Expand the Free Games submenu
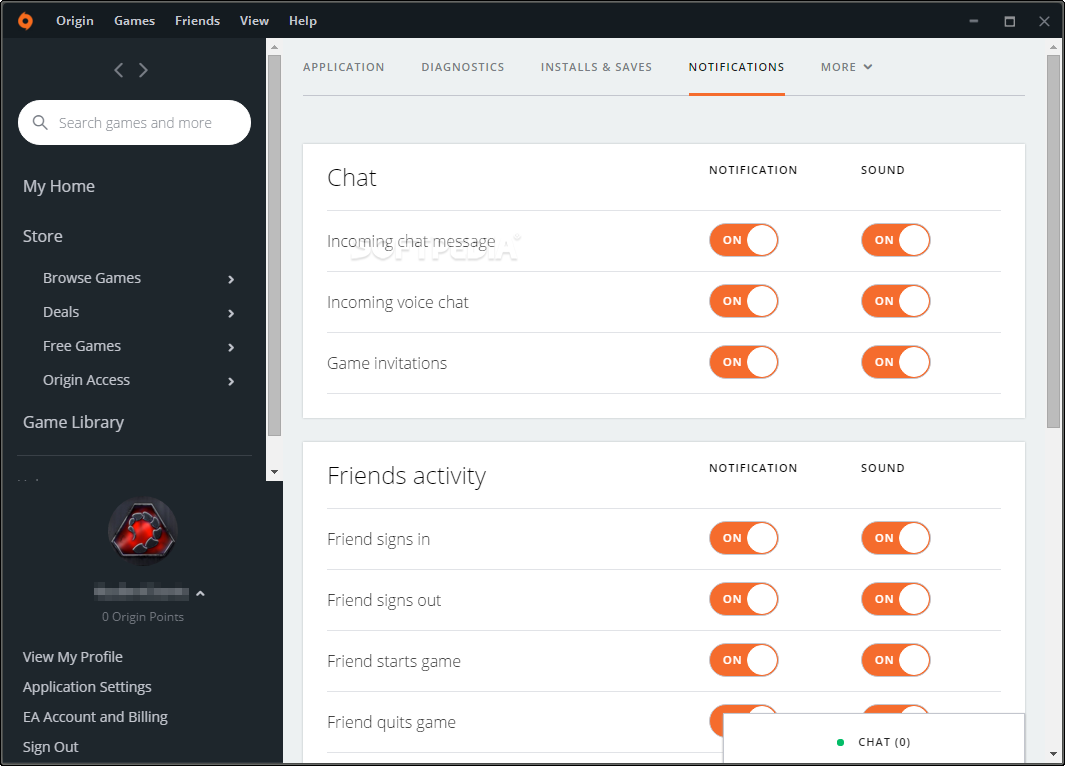 231,347
